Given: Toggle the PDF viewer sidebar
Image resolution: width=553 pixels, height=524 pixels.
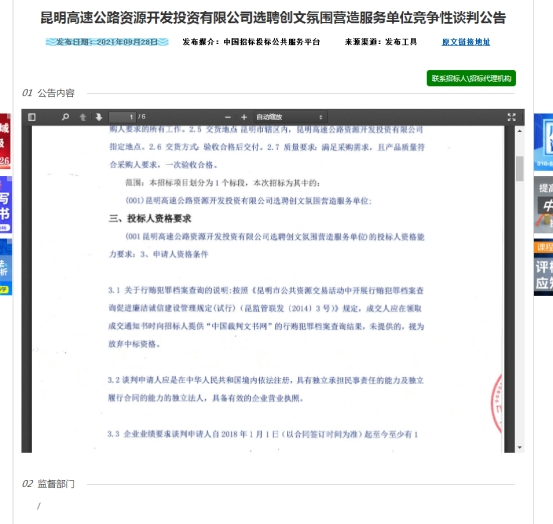Looking at the screenshot, I should point(32,117).
